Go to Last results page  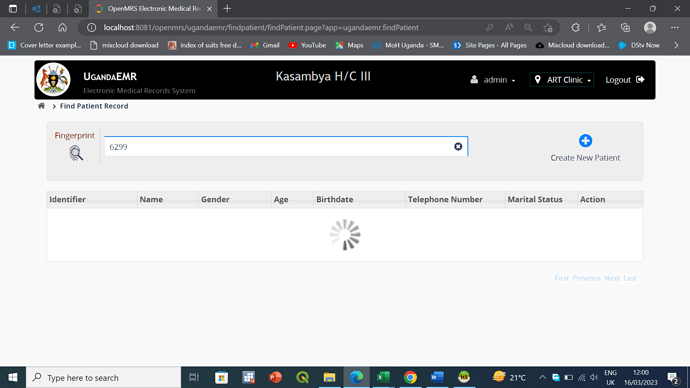[x=630, y=278]
